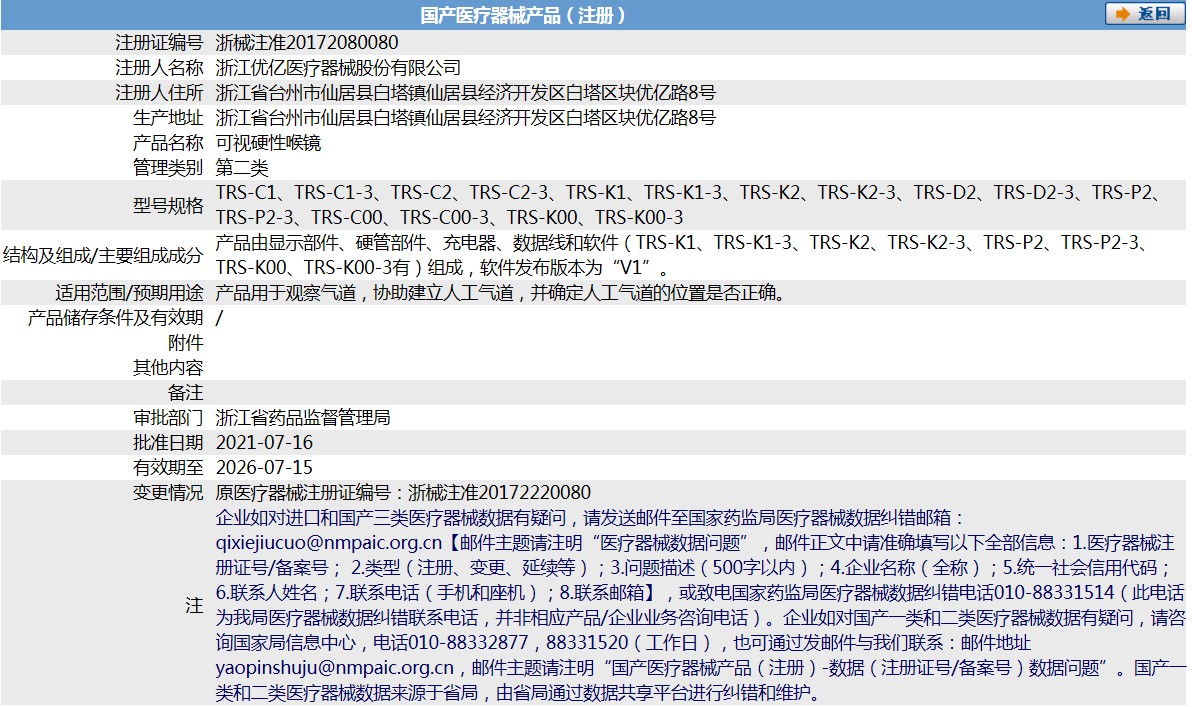
Task: Click the 批准日期 label
Action: point(168,442)
